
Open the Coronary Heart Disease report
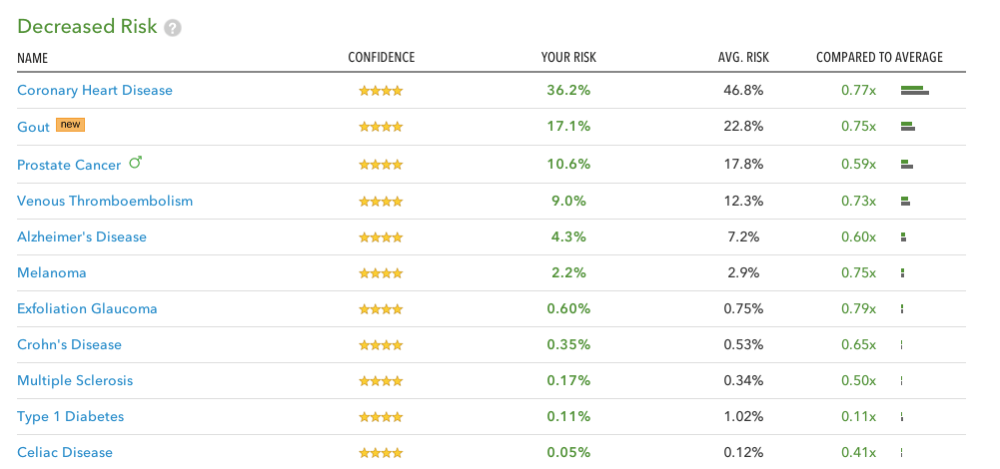[95, 91]
